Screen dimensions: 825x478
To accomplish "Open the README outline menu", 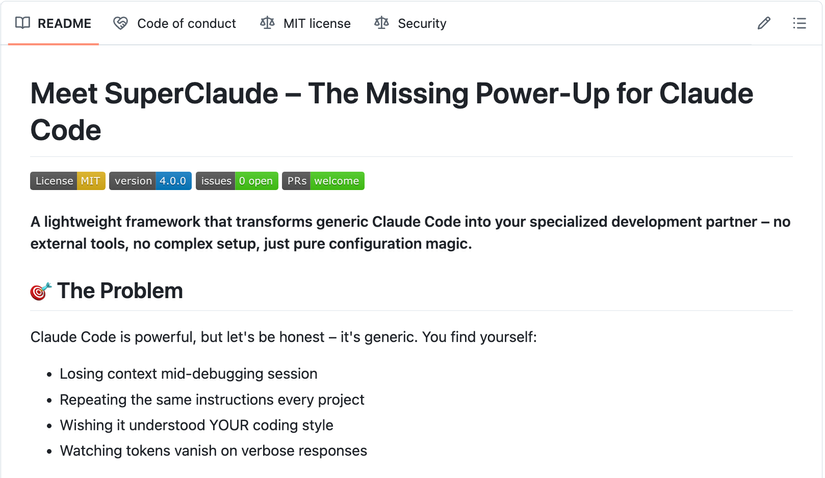I will coord(799,23).
